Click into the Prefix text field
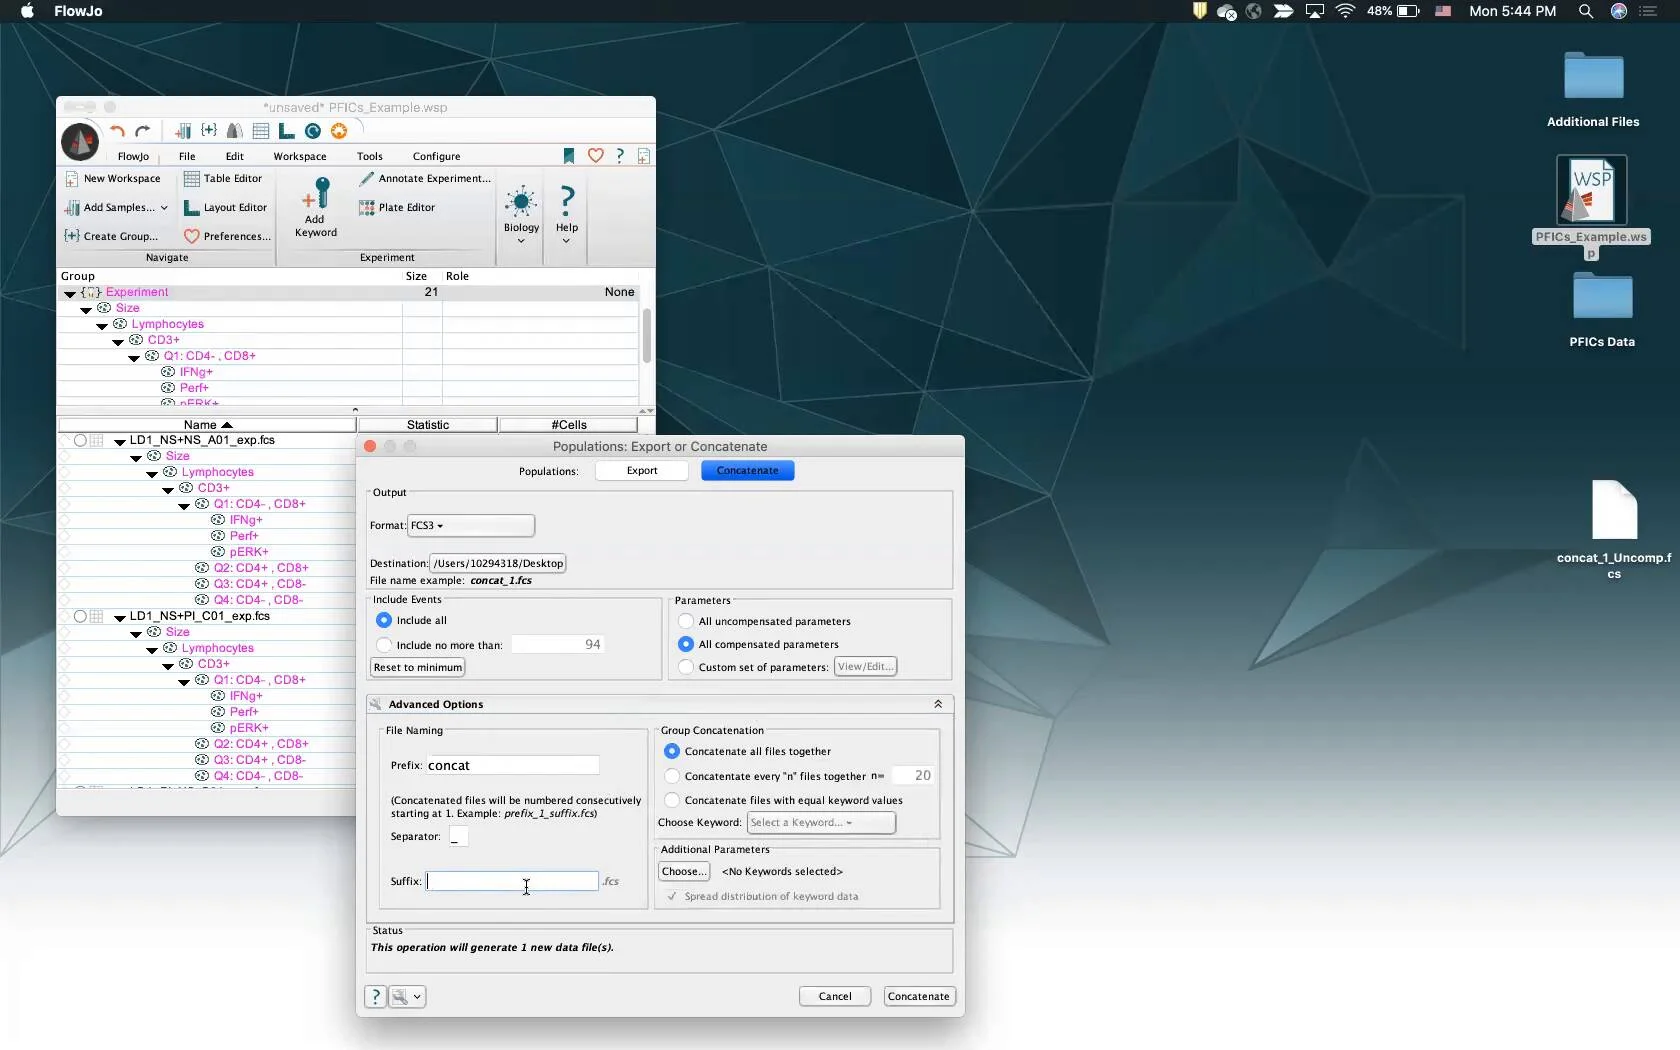 click(x=512, y=765)
